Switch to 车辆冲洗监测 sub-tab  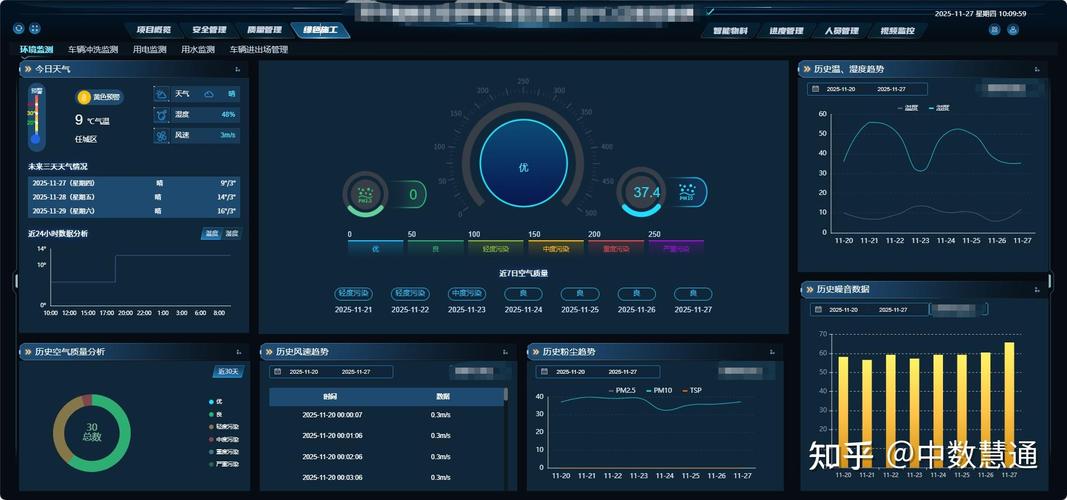point(93,50)
